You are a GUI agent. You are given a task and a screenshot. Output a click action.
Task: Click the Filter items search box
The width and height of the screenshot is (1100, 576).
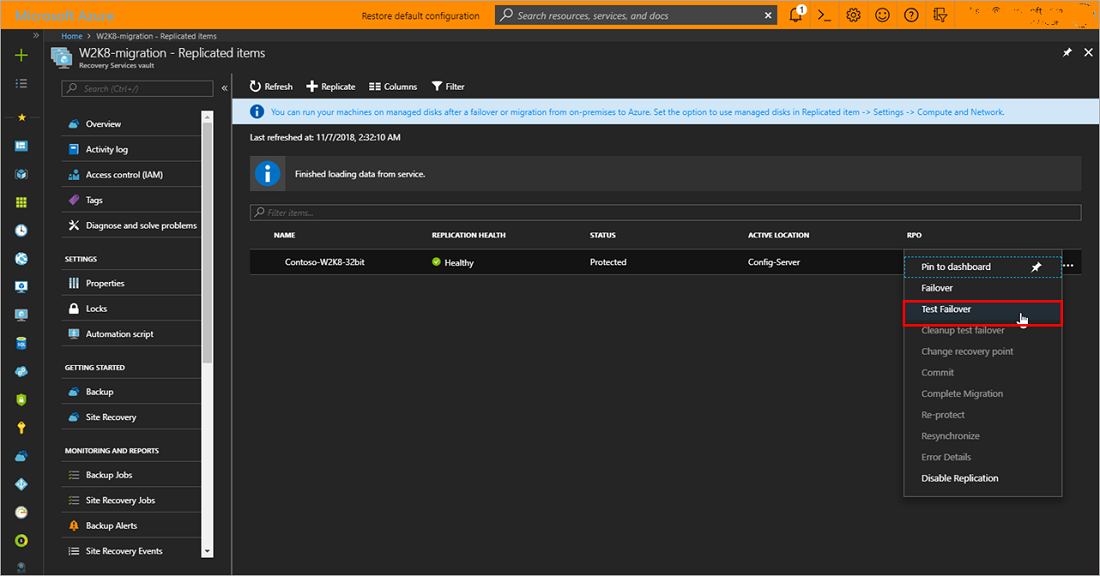coord(400,212)
